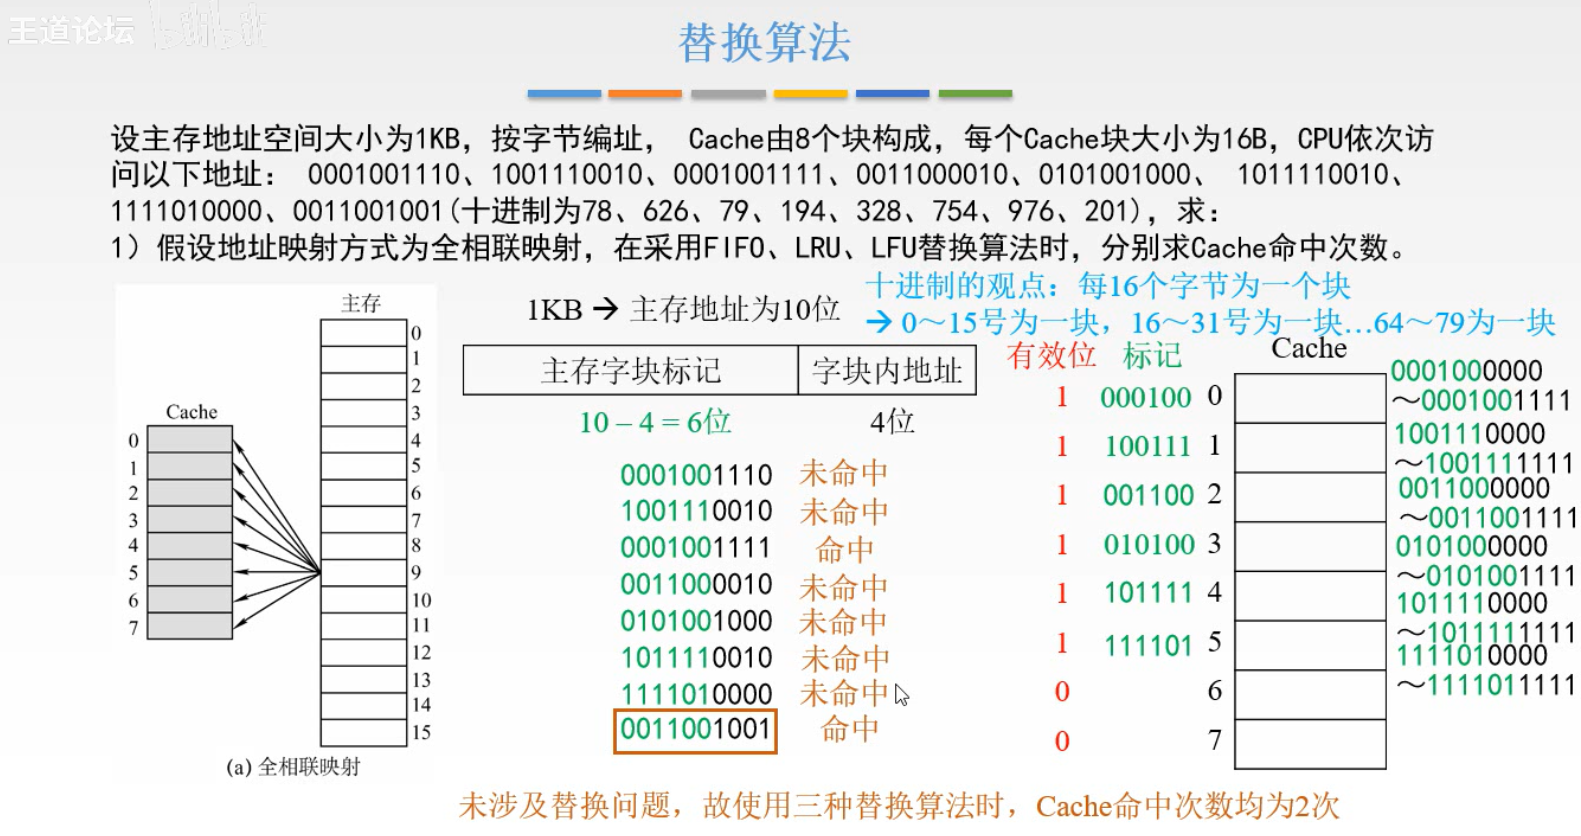Click the red 有效位 column header

coord(1051,355)
